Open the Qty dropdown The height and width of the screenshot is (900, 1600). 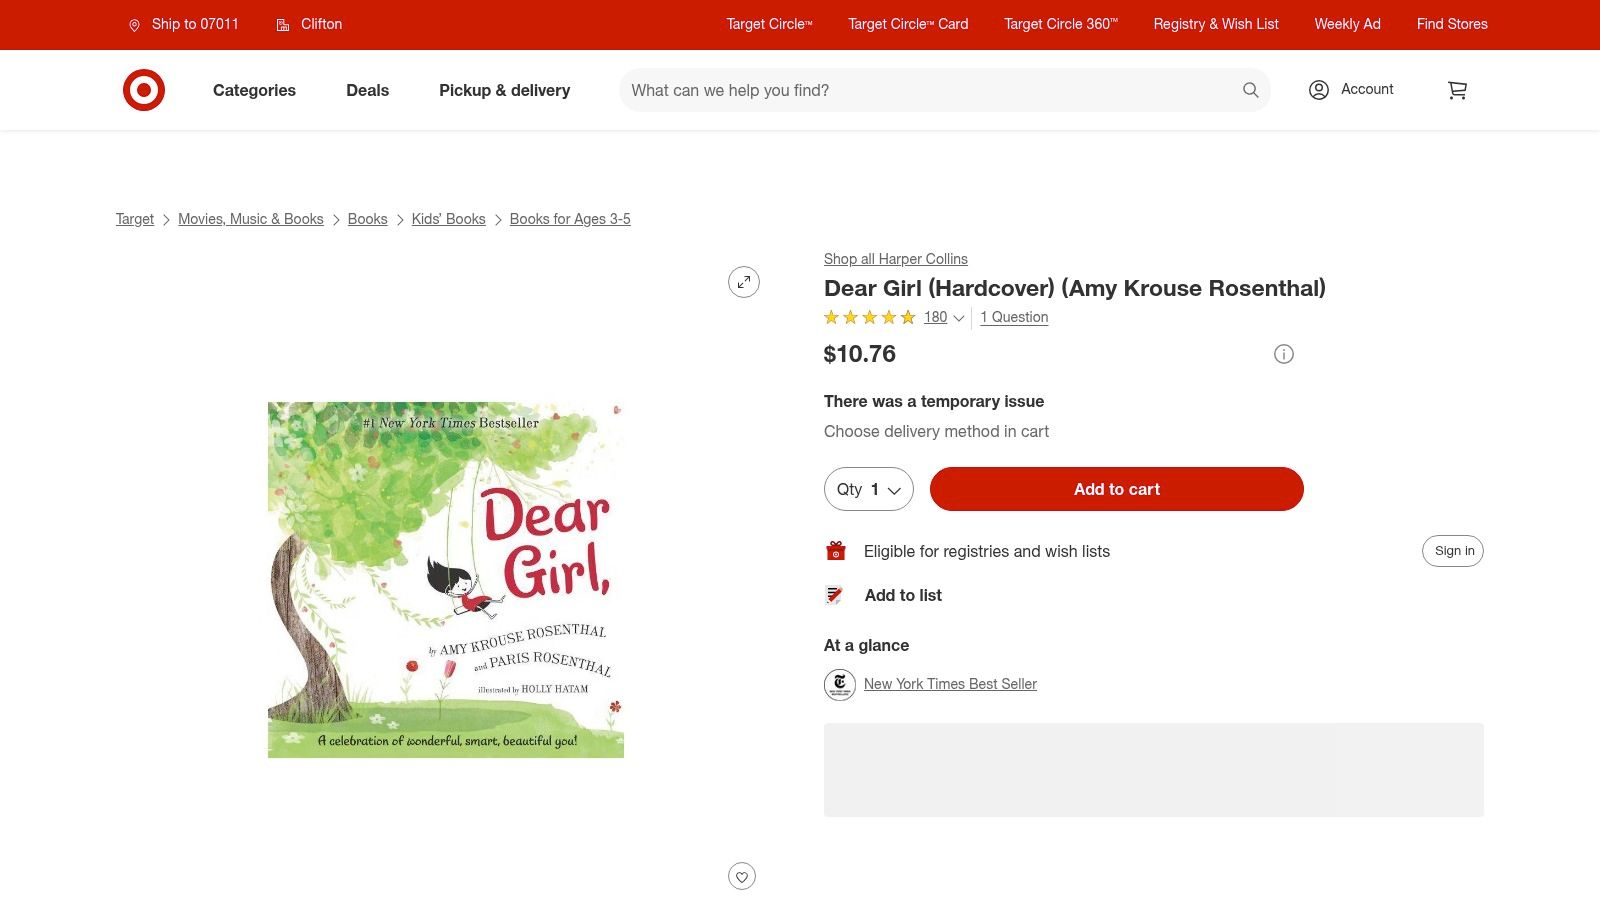[868, 489]
